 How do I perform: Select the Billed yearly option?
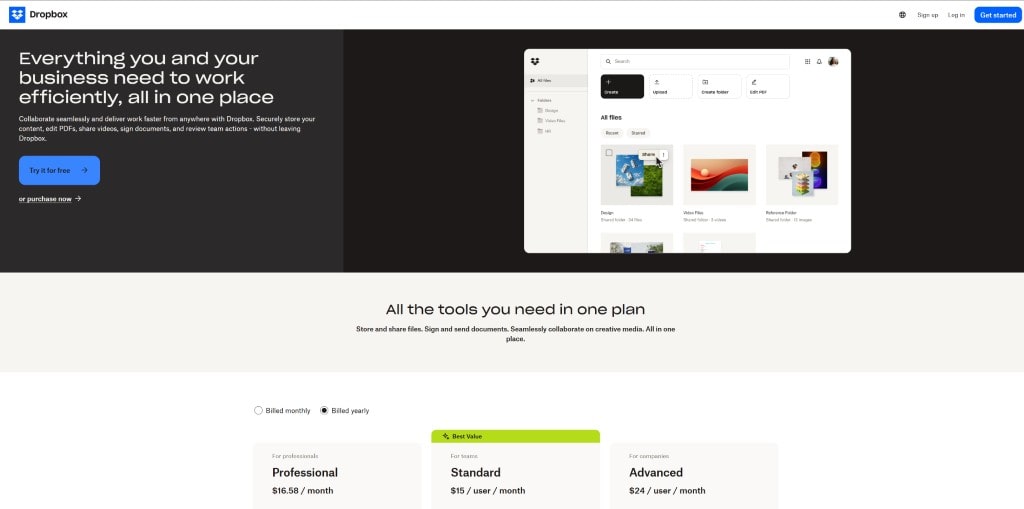(x=324, y=410)
